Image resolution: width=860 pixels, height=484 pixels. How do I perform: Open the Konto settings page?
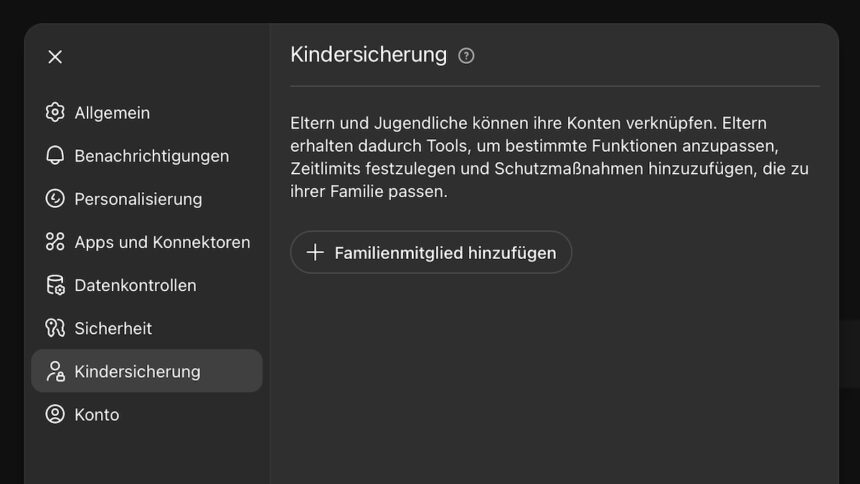(97, 414)
